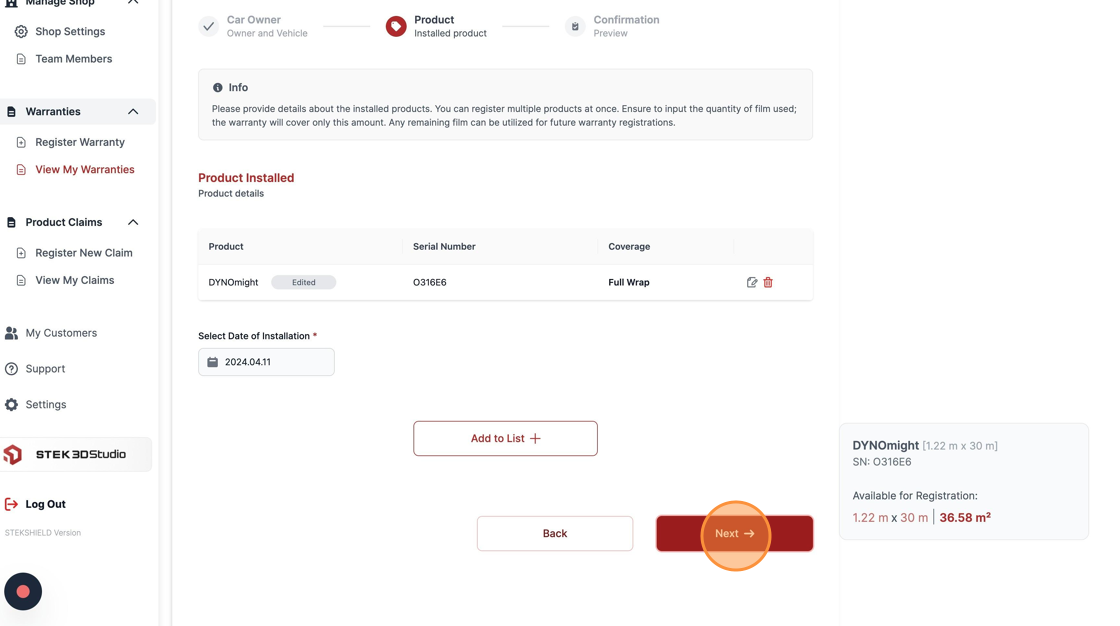Click the Product Claims section header label
The height and width of the screenshot is (626, 1120).
64,222
